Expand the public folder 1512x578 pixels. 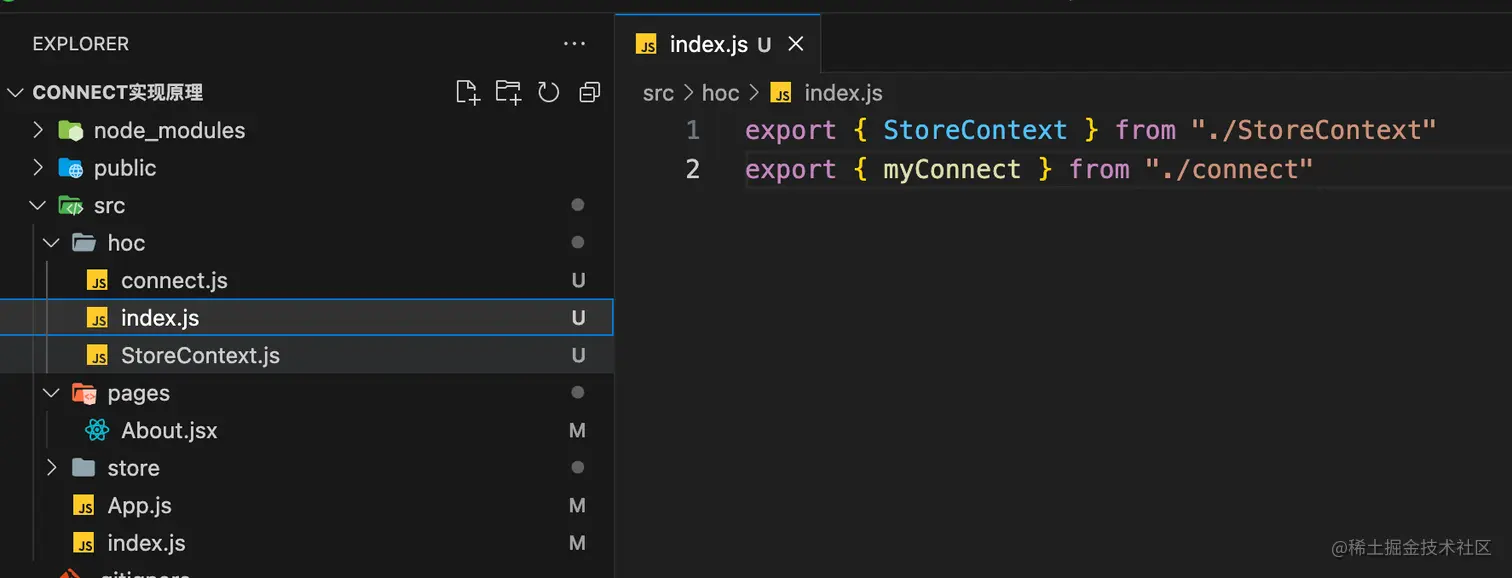point(38,168)
